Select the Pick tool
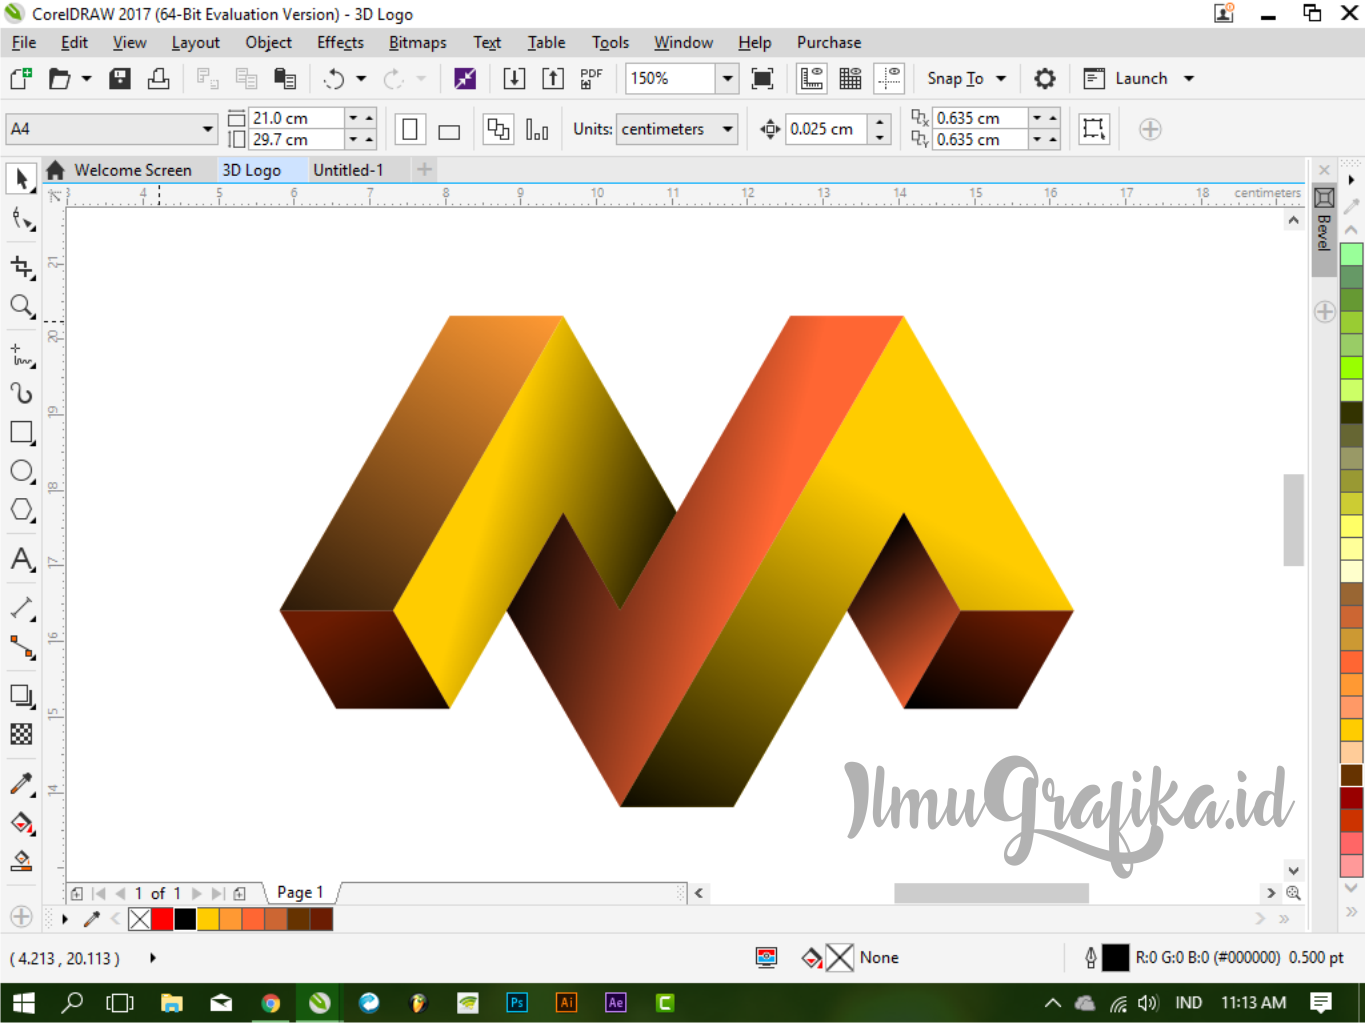The image size is (1365, 1023). click(x=21, y=179)
